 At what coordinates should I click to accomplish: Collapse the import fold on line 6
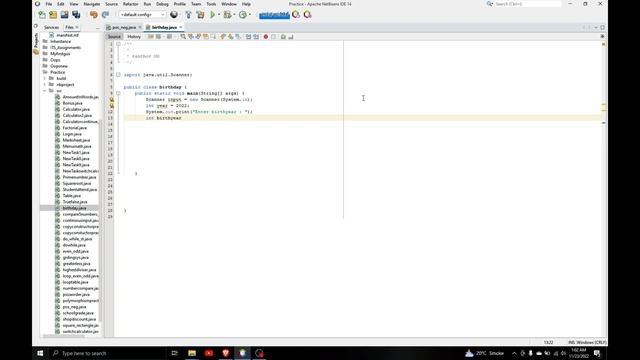pos(118,75)
